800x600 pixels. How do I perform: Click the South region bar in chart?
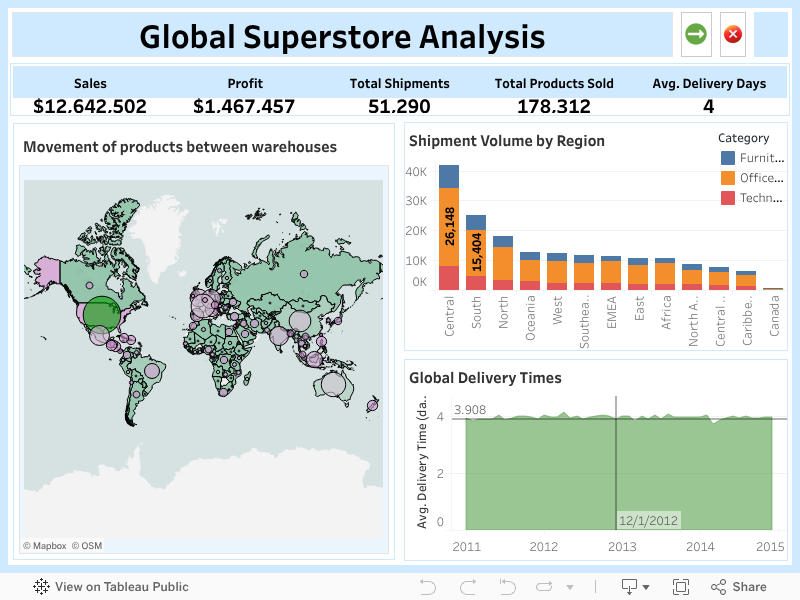coord(476,252)
